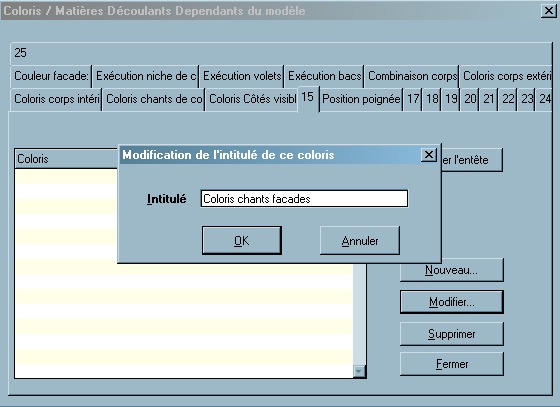Click the Intitulé text field
Image resolution: width=560 pixels, height=407 pixels.
click(304, 199)
